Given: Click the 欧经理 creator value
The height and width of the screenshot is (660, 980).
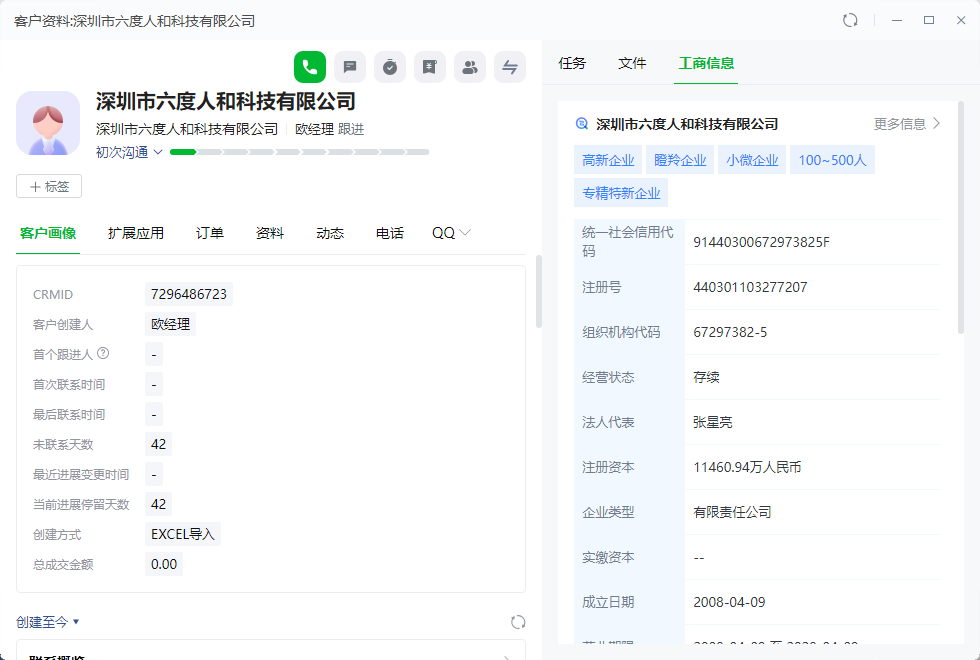Looking at the screenshot, I should pos(171,324).
